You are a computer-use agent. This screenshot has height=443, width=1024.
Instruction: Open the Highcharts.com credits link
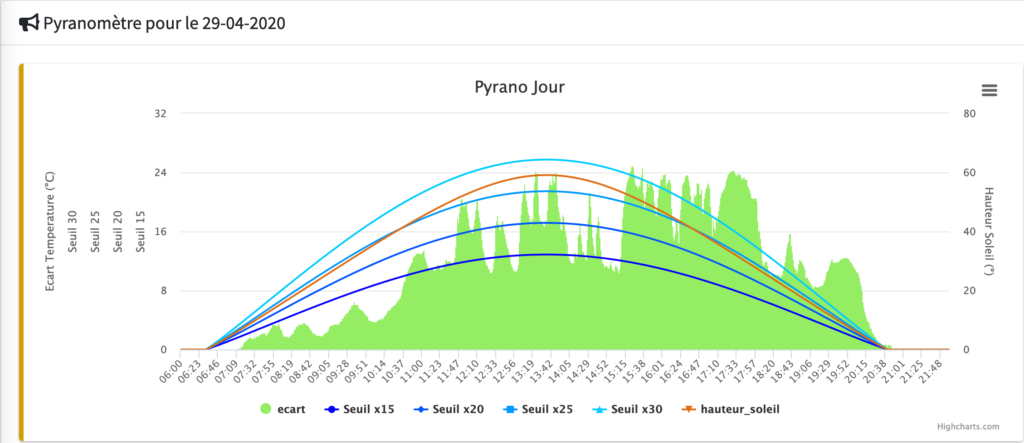click(x=965, y=427)
